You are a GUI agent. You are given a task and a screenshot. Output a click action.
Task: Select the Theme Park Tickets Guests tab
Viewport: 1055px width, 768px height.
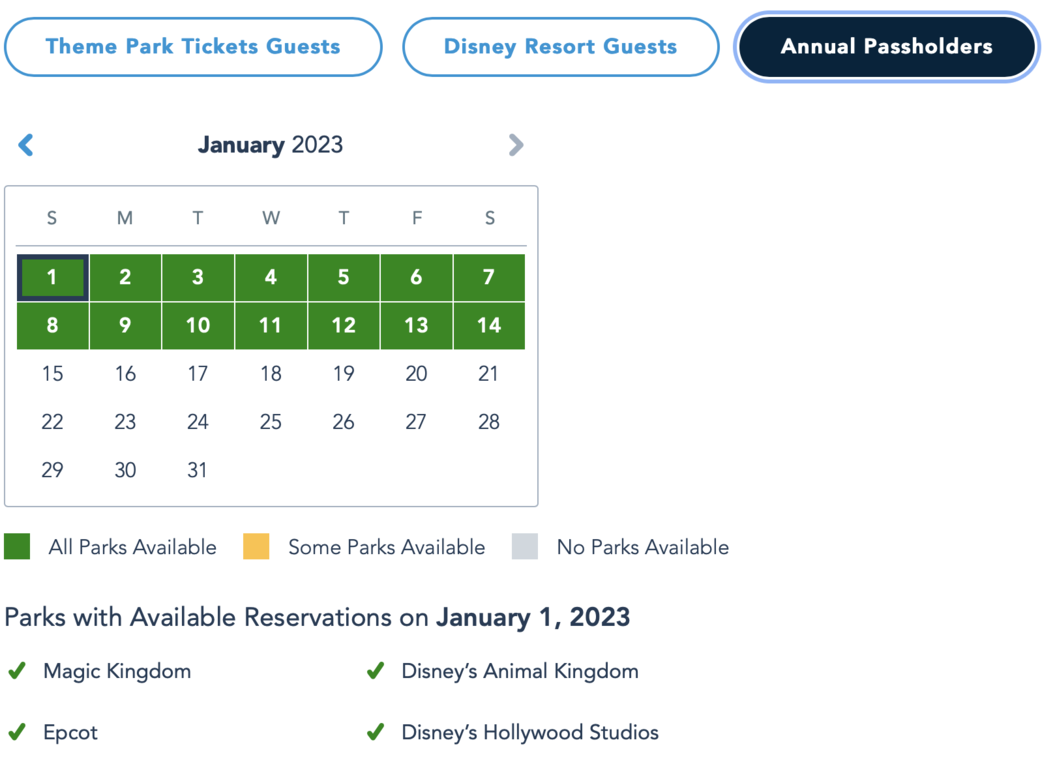(x=193, y=47)
